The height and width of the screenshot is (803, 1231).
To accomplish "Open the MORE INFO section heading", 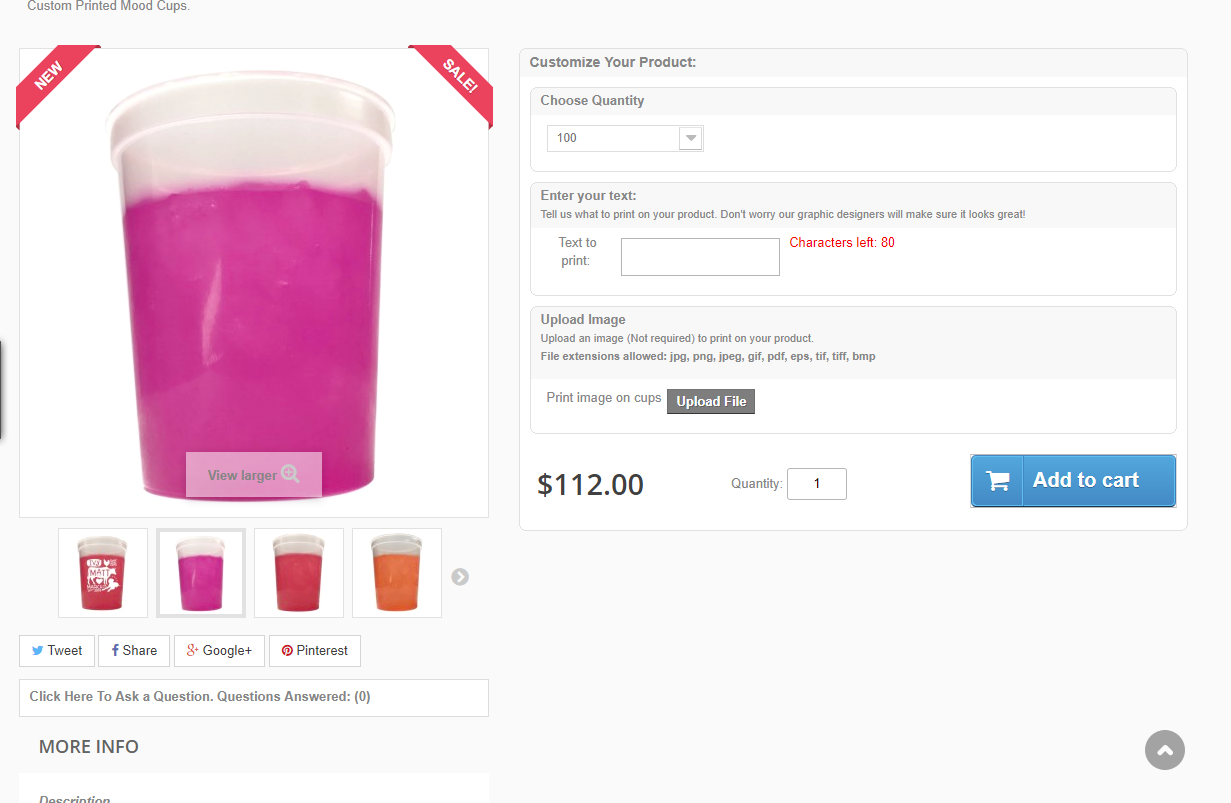I will click(x=89, y=747).
